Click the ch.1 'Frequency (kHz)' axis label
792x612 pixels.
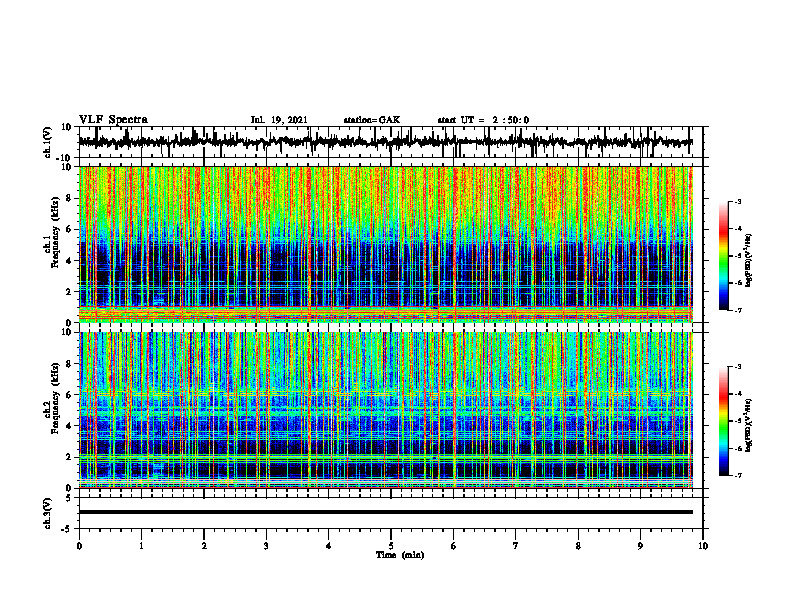55,230
